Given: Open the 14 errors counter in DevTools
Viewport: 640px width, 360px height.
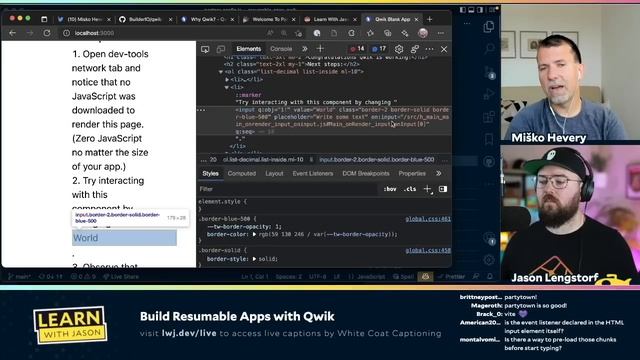Looking at the screenshot, I should [x=357, y=49].
